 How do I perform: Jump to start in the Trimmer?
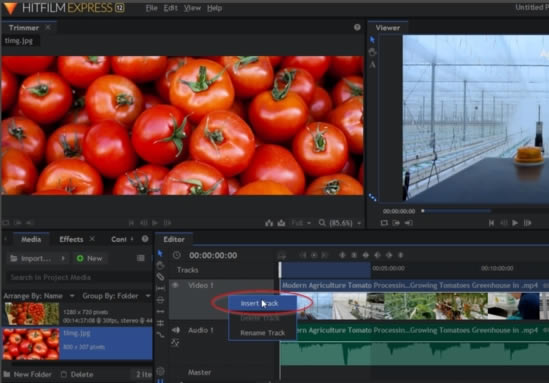pos(131,223)
